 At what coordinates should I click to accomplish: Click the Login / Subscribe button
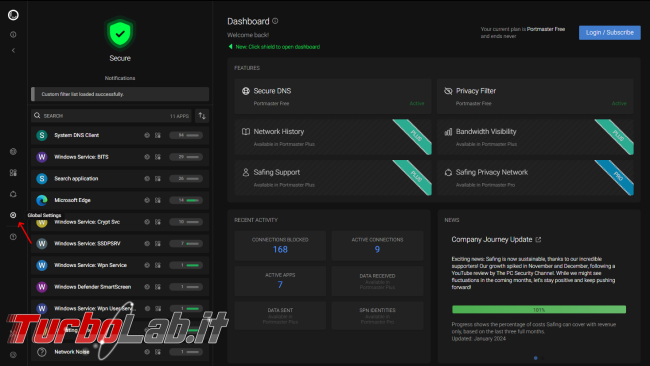[609, 32]
